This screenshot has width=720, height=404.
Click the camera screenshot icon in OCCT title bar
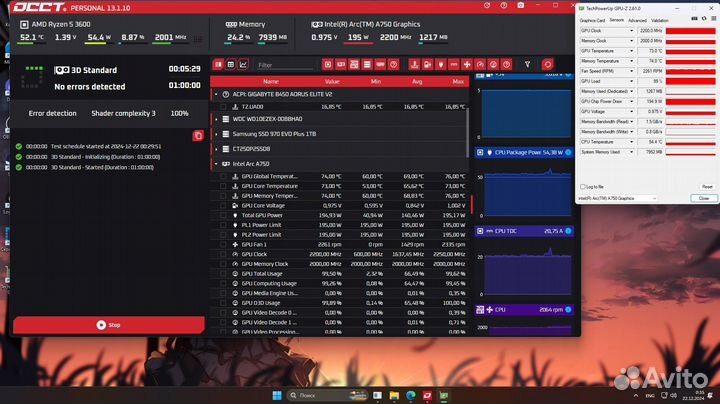tap(521, 6)
